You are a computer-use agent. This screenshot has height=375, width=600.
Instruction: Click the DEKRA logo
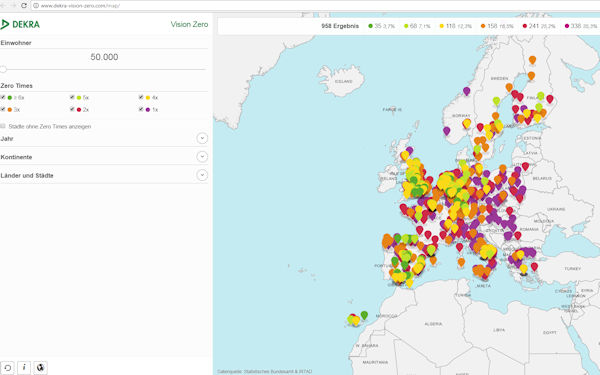(20, 24)
